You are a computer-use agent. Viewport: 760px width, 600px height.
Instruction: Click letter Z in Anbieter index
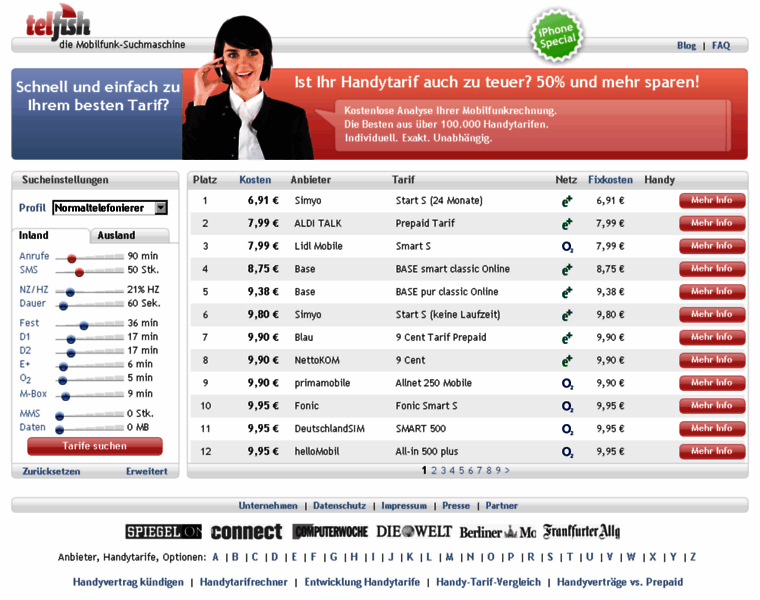pyautogui.click(x=693, y=557)
